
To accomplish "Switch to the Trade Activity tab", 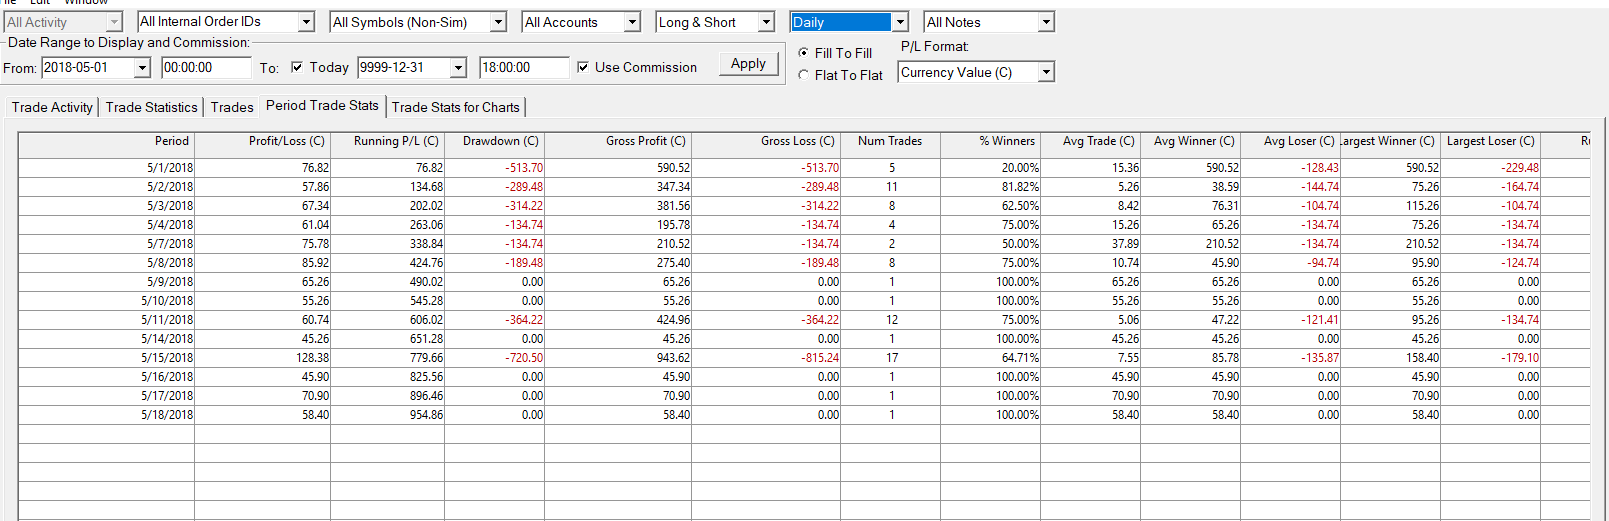I will point(52,107).
